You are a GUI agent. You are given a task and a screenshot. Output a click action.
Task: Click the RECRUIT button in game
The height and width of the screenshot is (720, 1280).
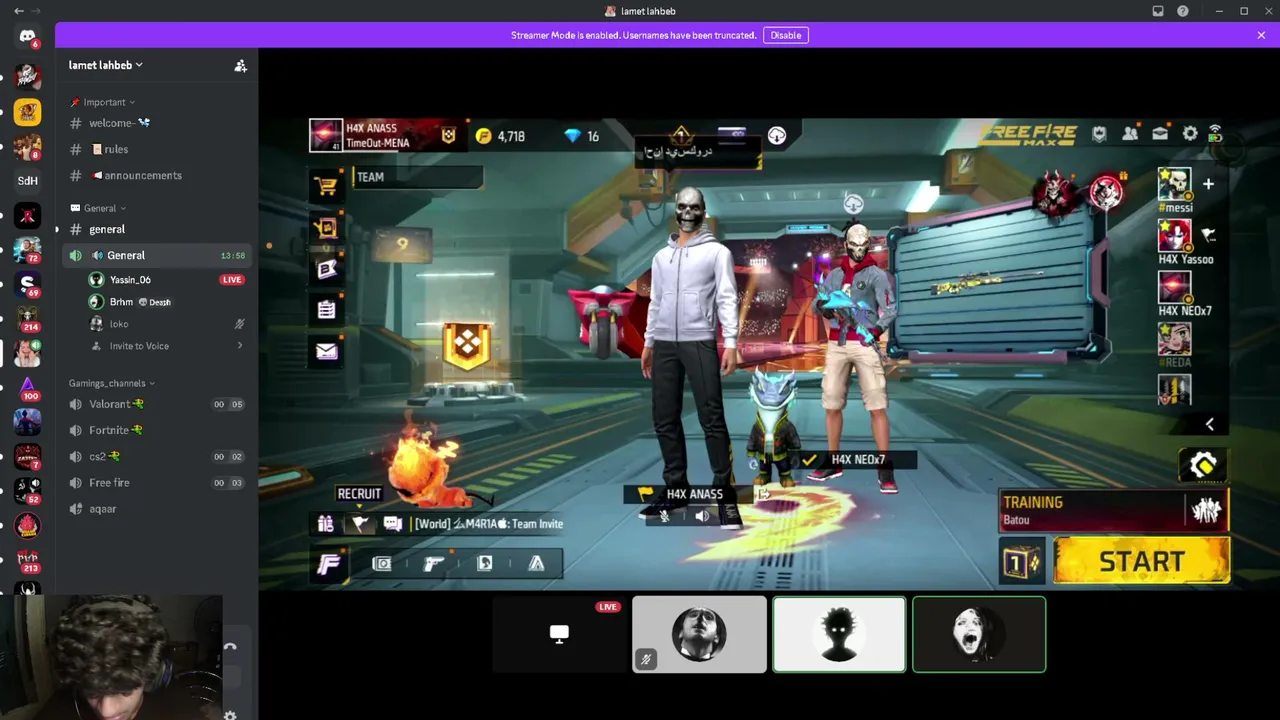pos(359,494)
